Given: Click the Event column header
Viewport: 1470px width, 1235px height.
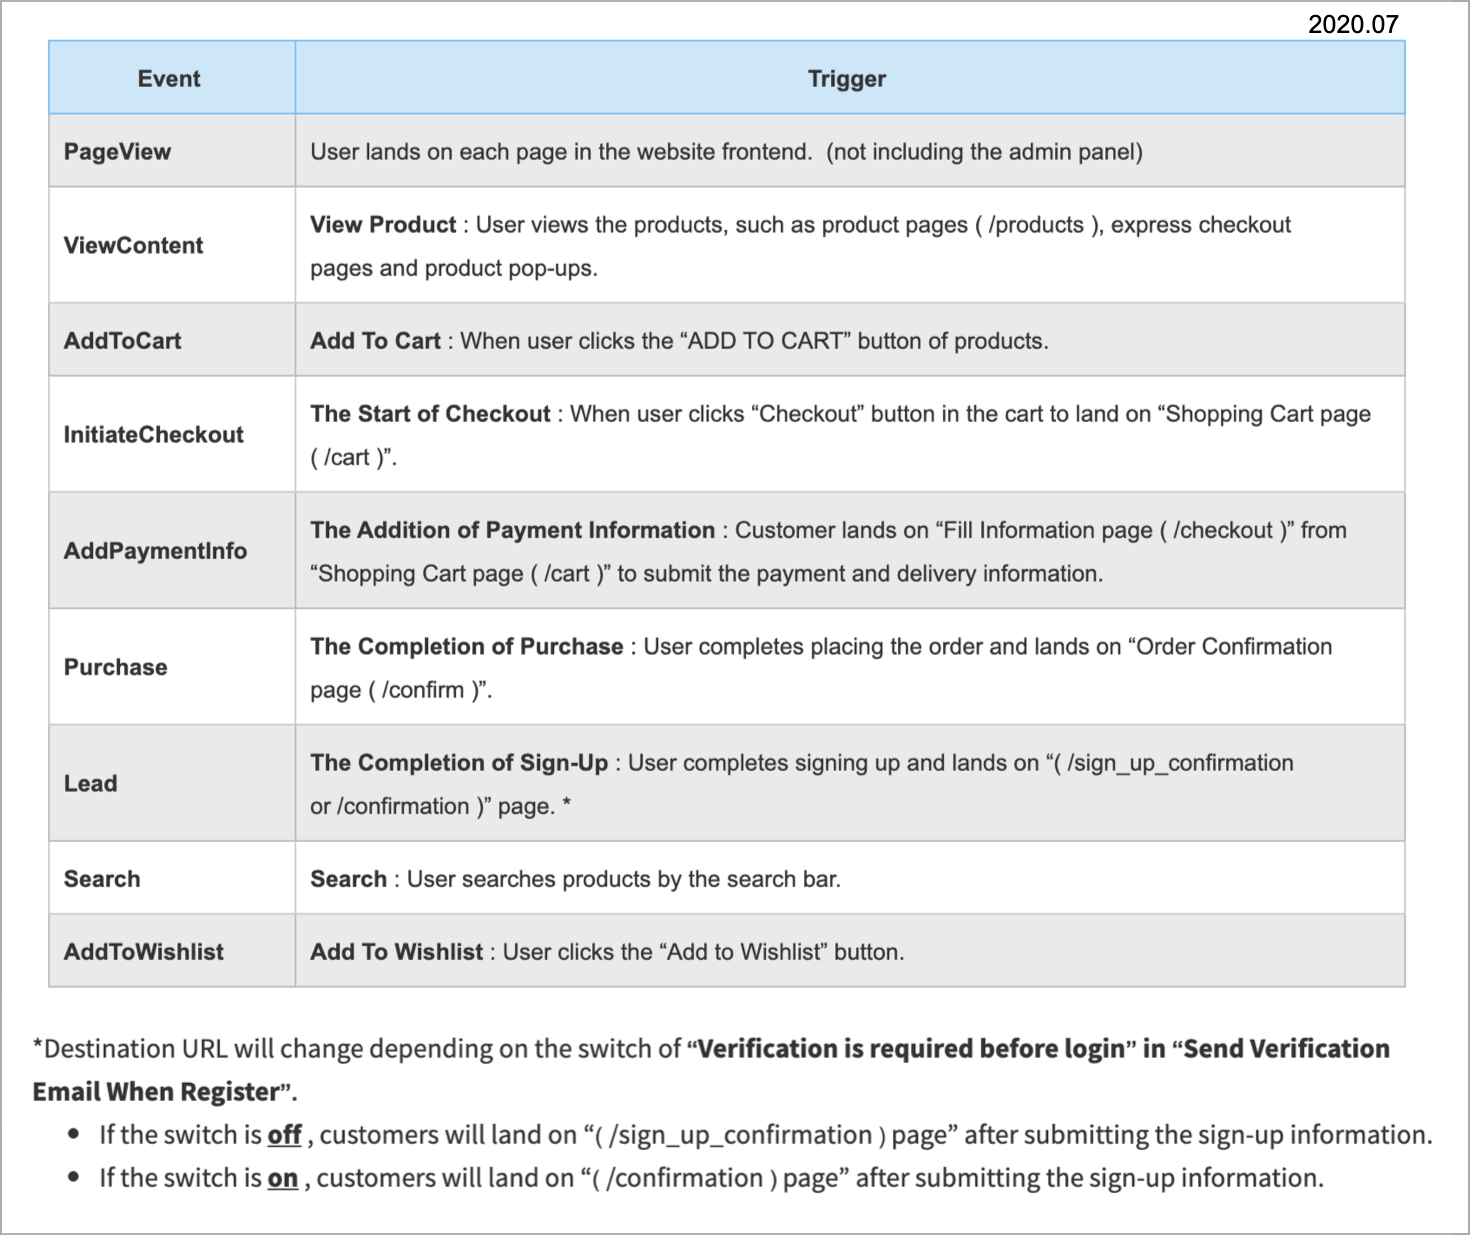Looking at the screenshot, I should point(170,78).
